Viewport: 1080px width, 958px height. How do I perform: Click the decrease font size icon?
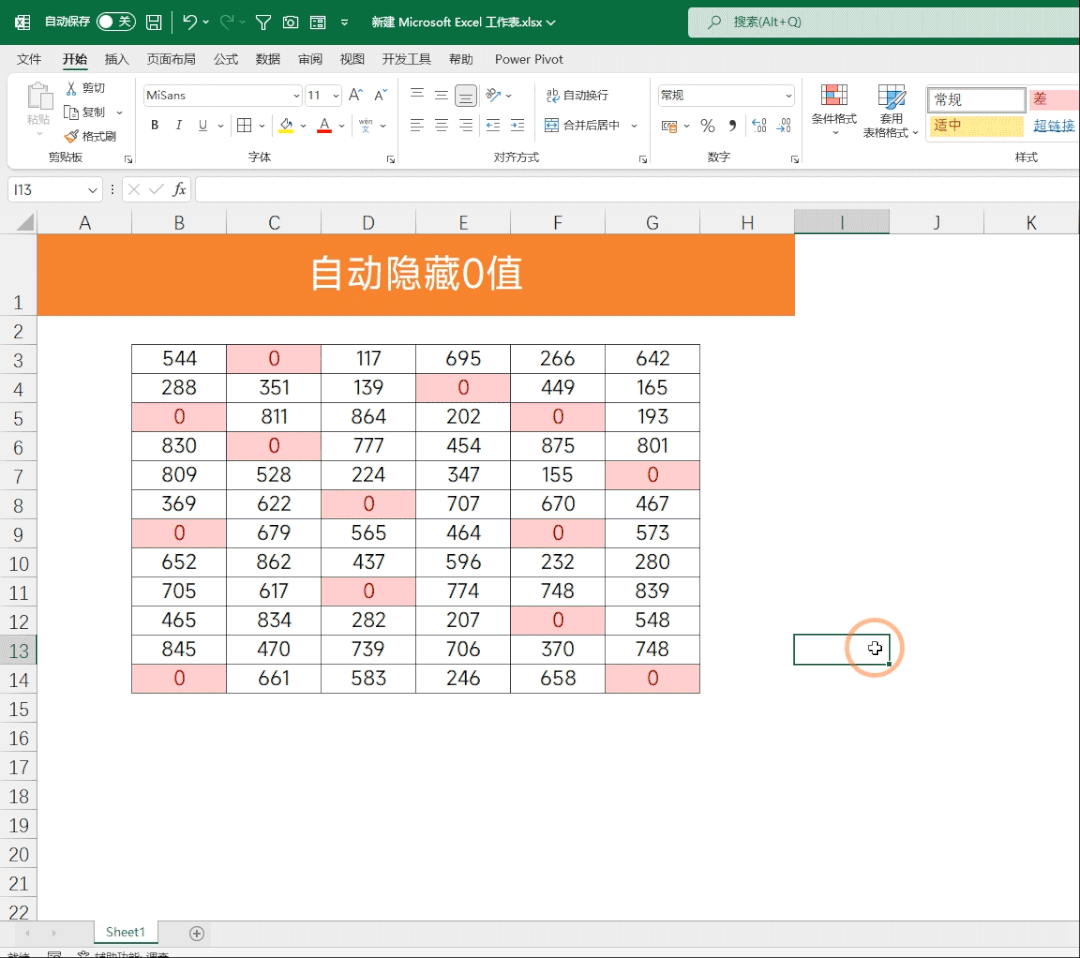pos(381,95)
